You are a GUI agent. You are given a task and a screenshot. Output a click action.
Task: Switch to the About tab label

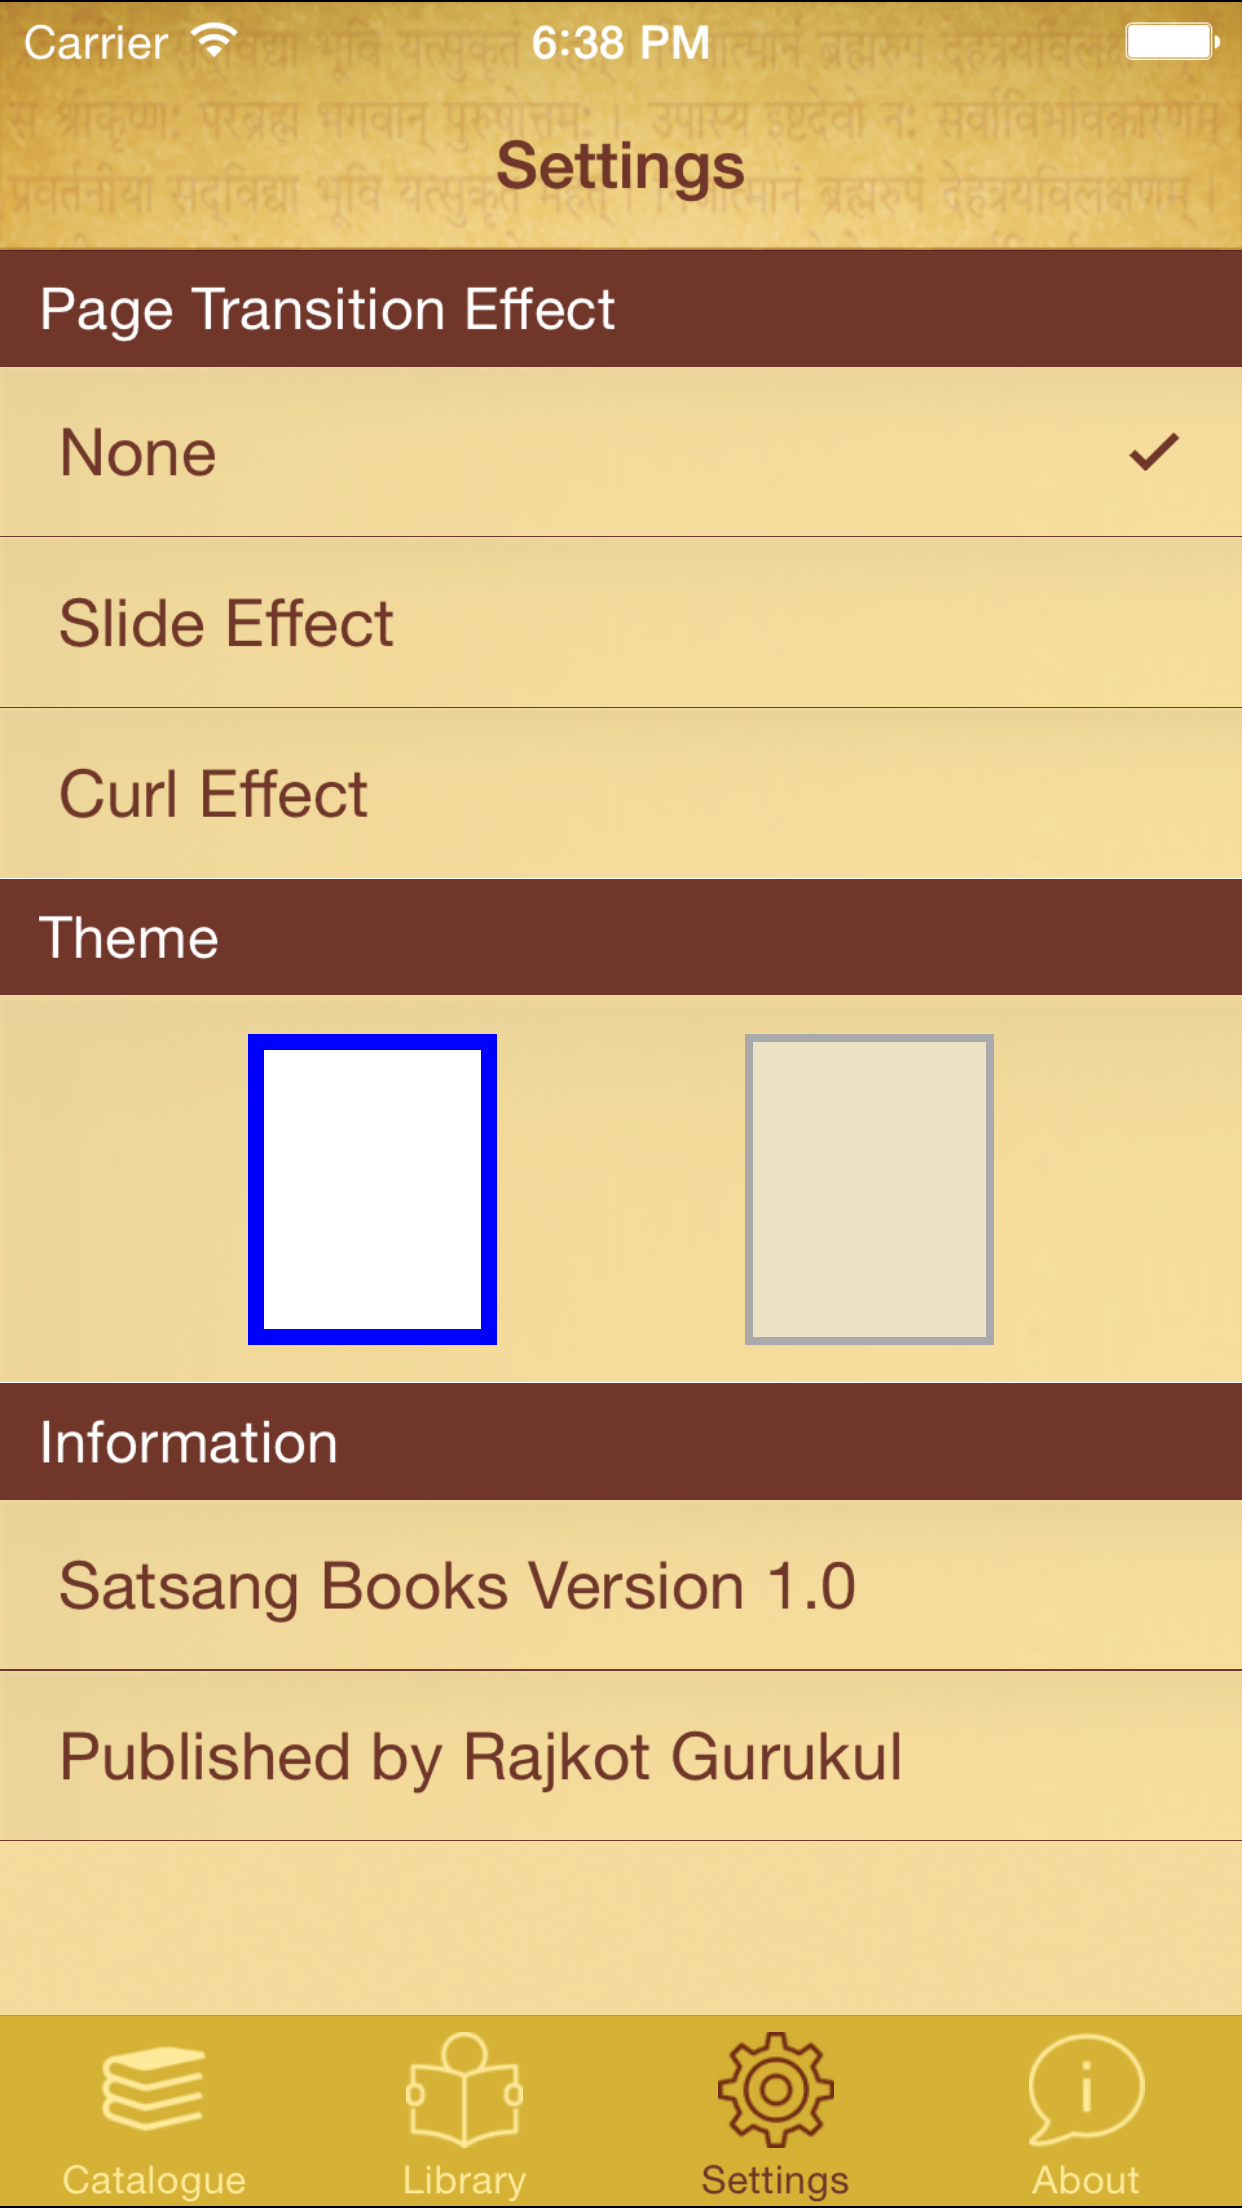(x=1086, y=2180)
